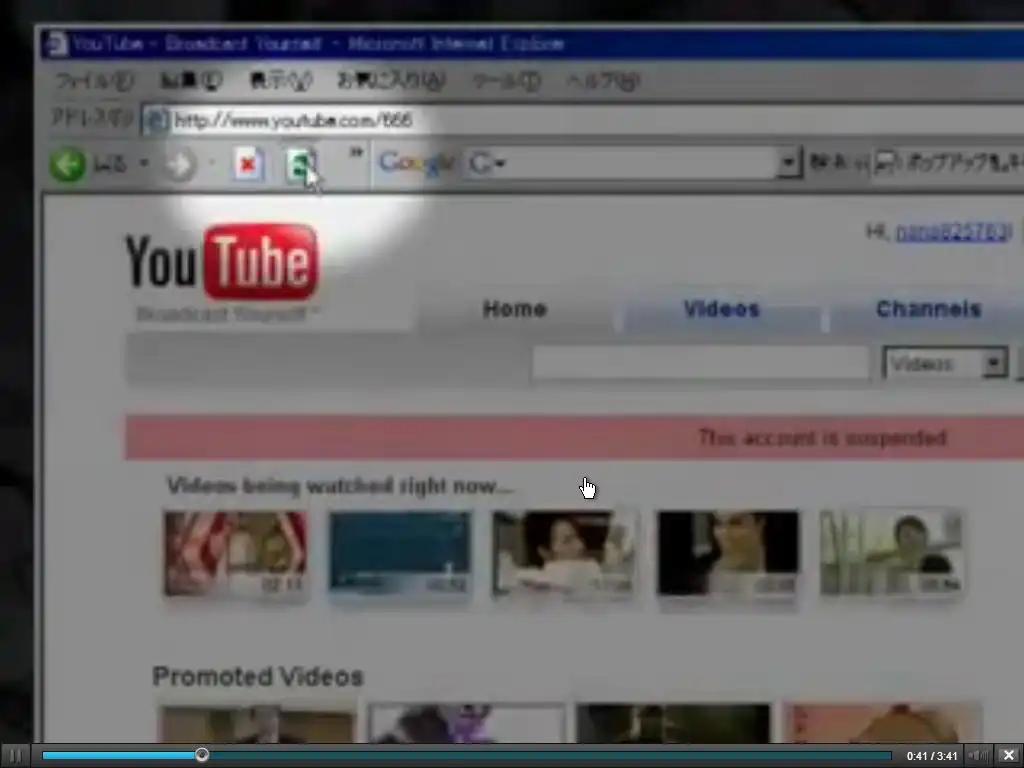Open the second Promoted Videos thumbnail with purple
Screen dimensions: 1024x768
pos(466,723)
